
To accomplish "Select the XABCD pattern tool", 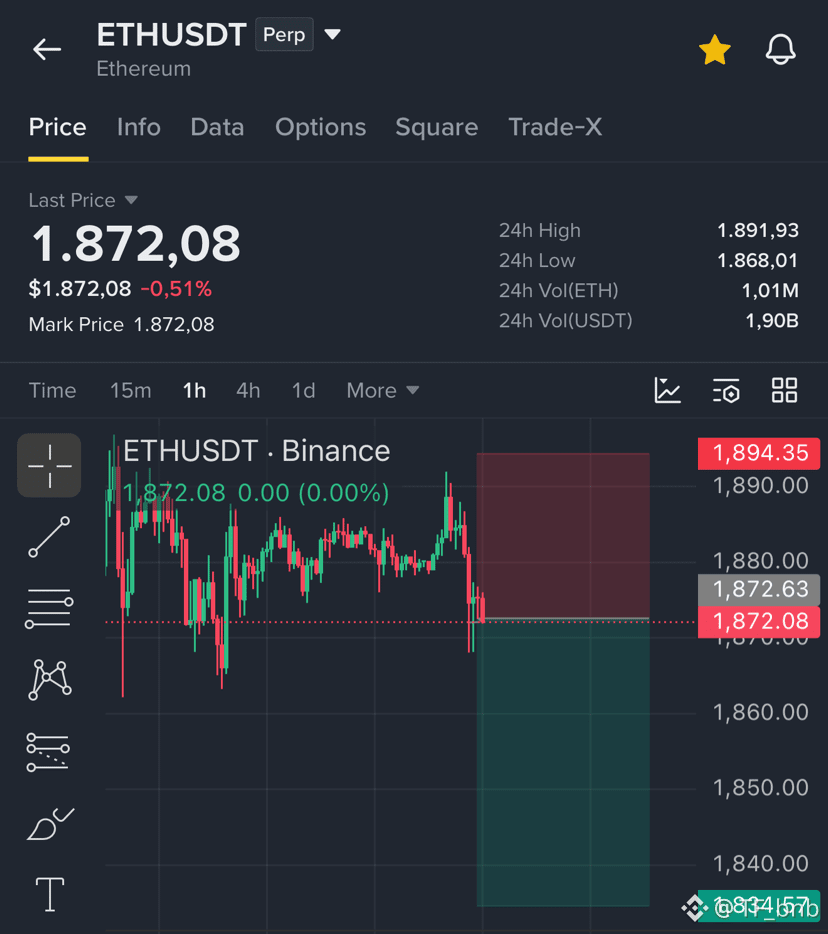I will coord(49,680).
